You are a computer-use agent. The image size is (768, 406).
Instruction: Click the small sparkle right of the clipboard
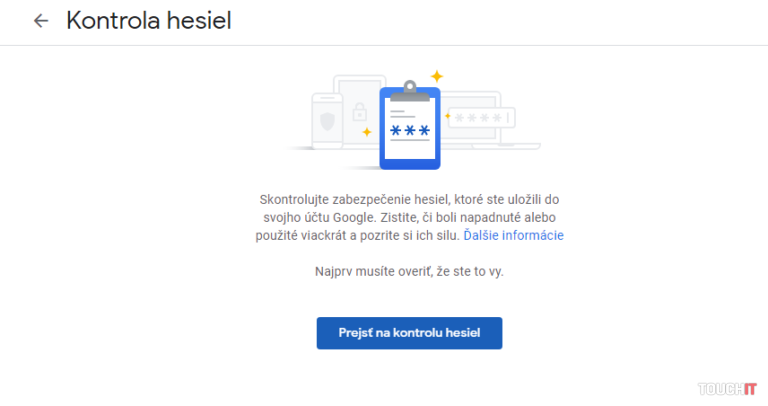coord(447,116)
